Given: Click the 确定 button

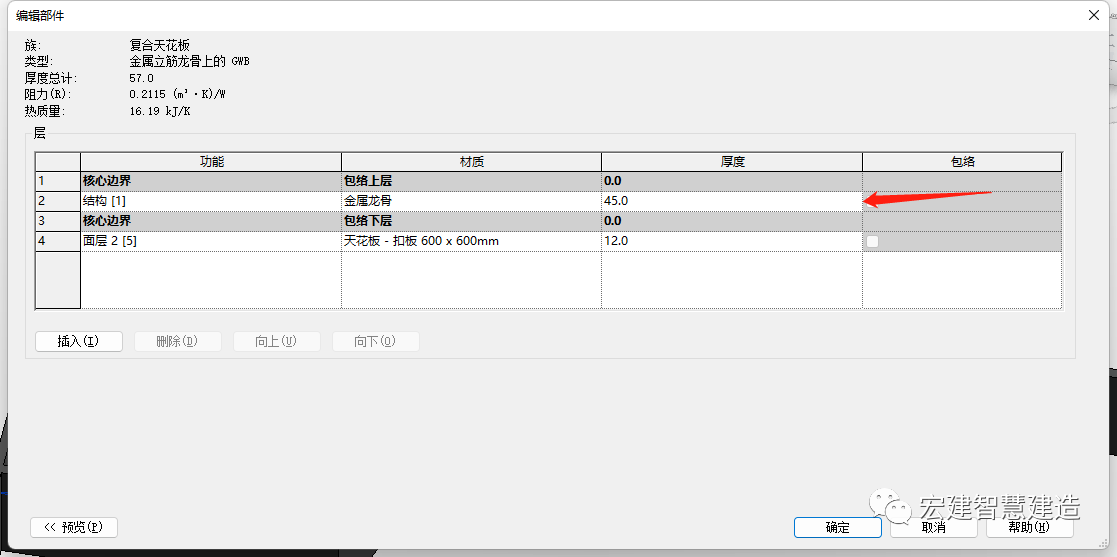Looking at the screenshot, I should [x=838, y=527].
